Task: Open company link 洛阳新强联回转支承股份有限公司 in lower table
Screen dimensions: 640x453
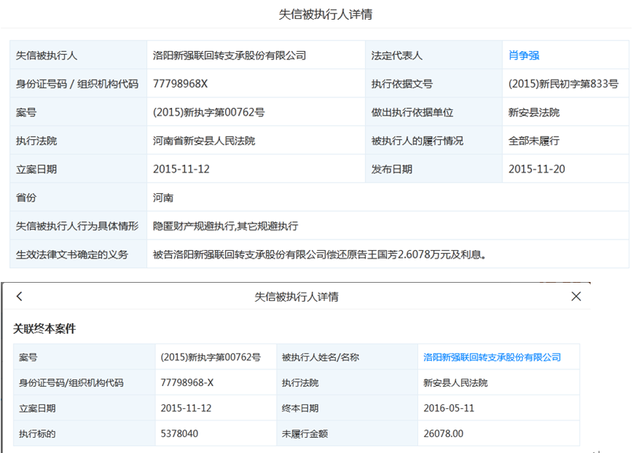Action: 492,358
